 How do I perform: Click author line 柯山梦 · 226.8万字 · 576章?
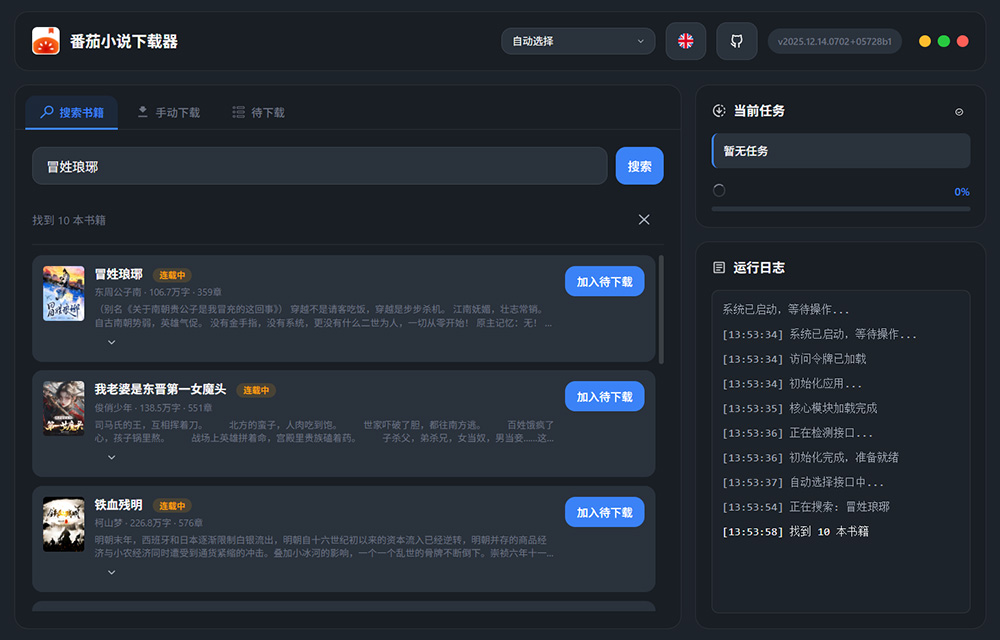click(149, 523)
